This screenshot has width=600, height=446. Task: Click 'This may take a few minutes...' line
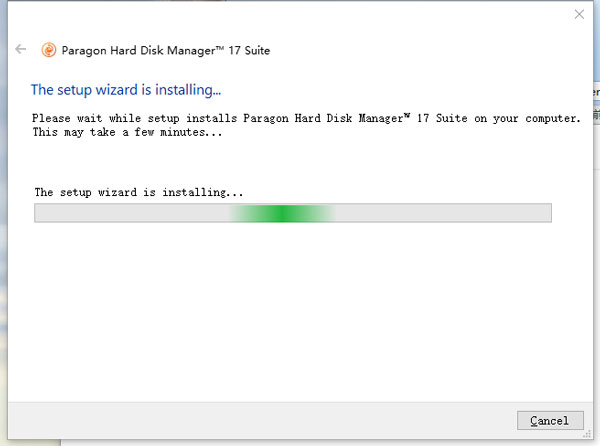click(128, 131)
